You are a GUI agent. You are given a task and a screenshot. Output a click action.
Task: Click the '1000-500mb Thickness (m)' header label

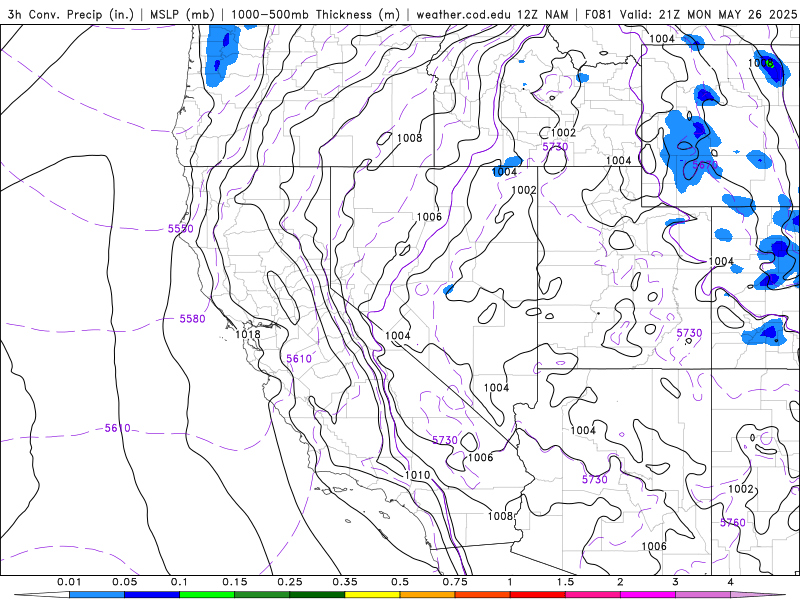(x=315, y=15)
